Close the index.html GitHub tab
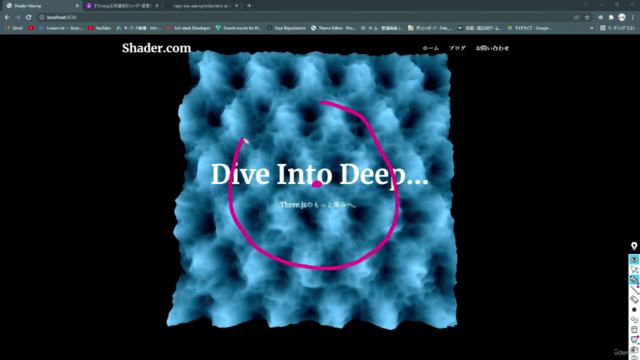This screenshot has width=640, height=360. tap(236, 6)
